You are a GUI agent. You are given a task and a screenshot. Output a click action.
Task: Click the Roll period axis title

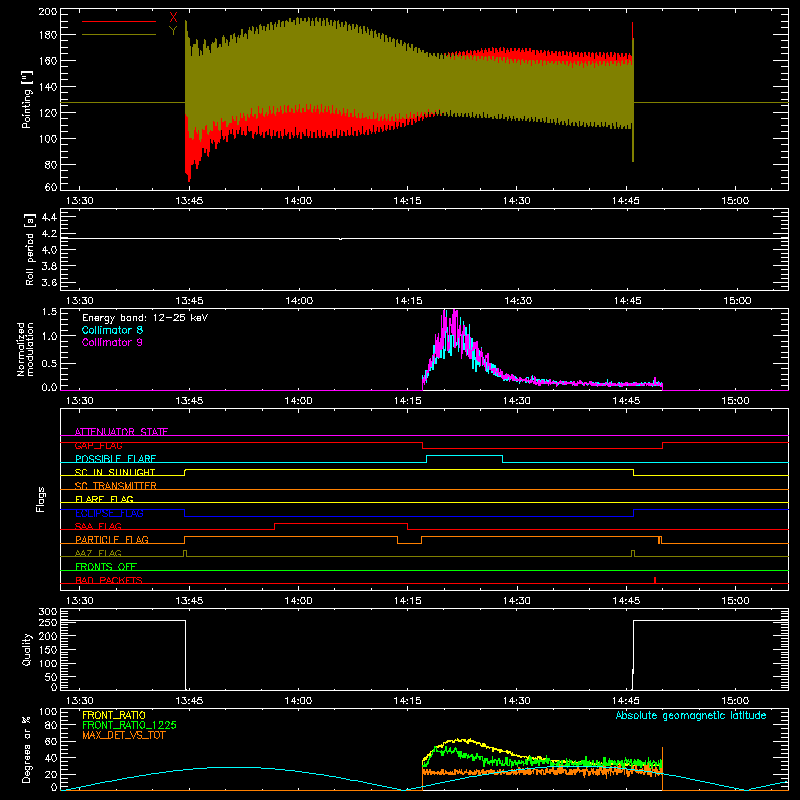pos(30,249)
